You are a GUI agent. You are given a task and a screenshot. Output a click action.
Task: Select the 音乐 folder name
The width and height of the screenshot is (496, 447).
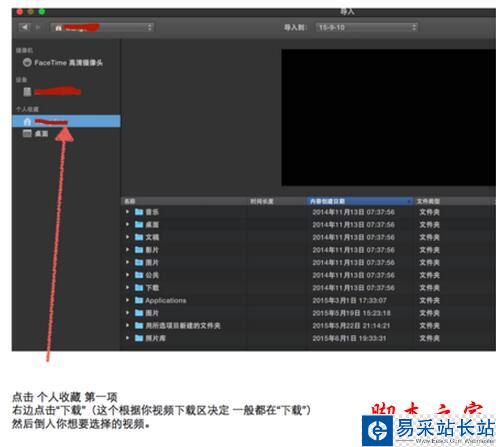[x=152, y=212]
